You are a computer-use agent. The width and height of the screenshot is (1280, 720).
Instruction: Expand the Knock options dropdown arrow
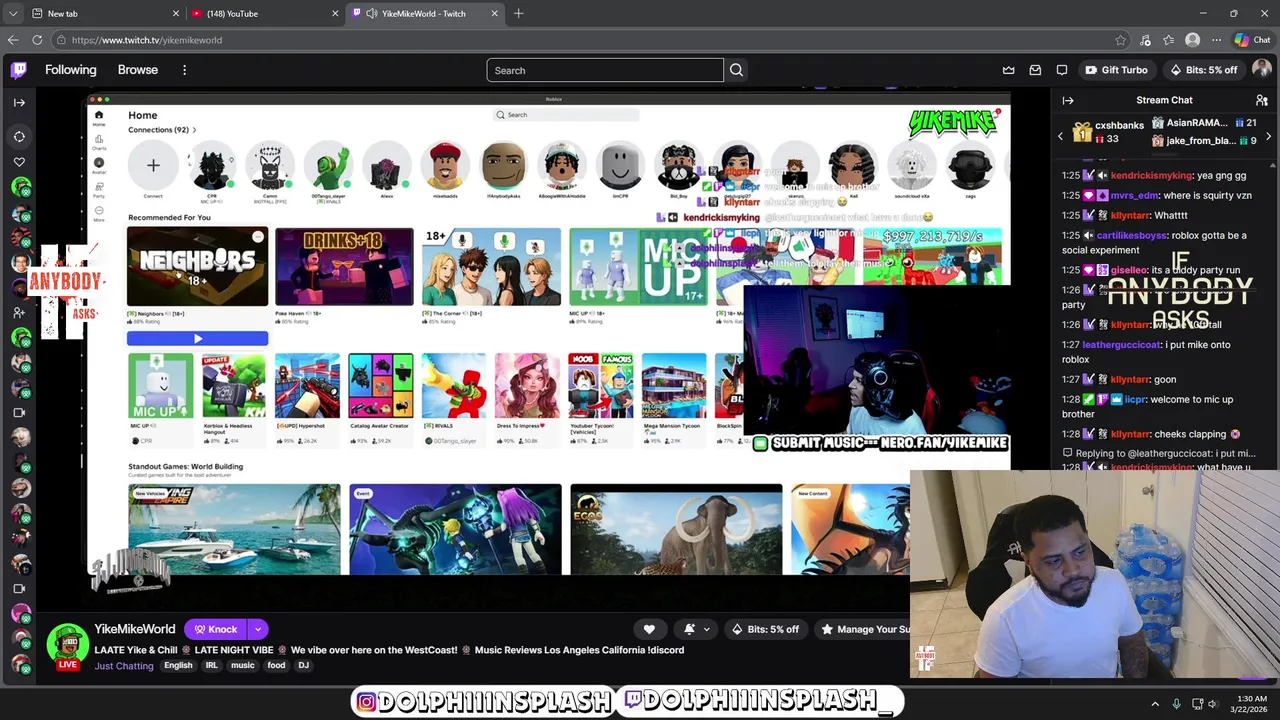pos(258,629)
